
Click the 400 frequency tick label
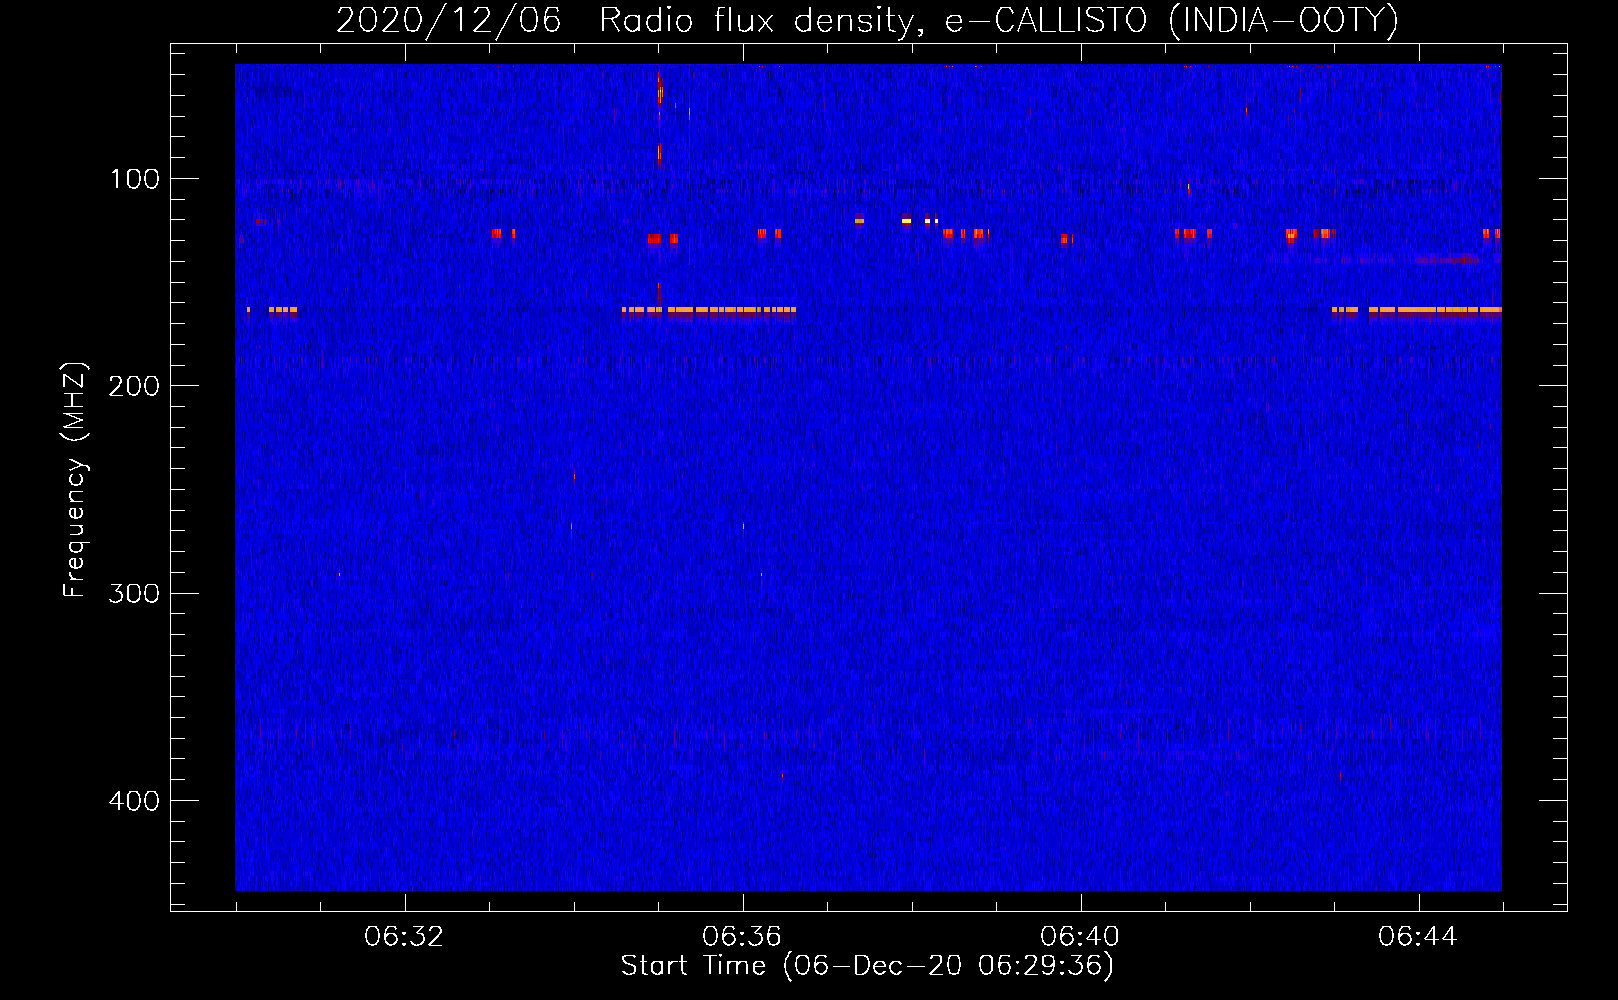point(135,801)
